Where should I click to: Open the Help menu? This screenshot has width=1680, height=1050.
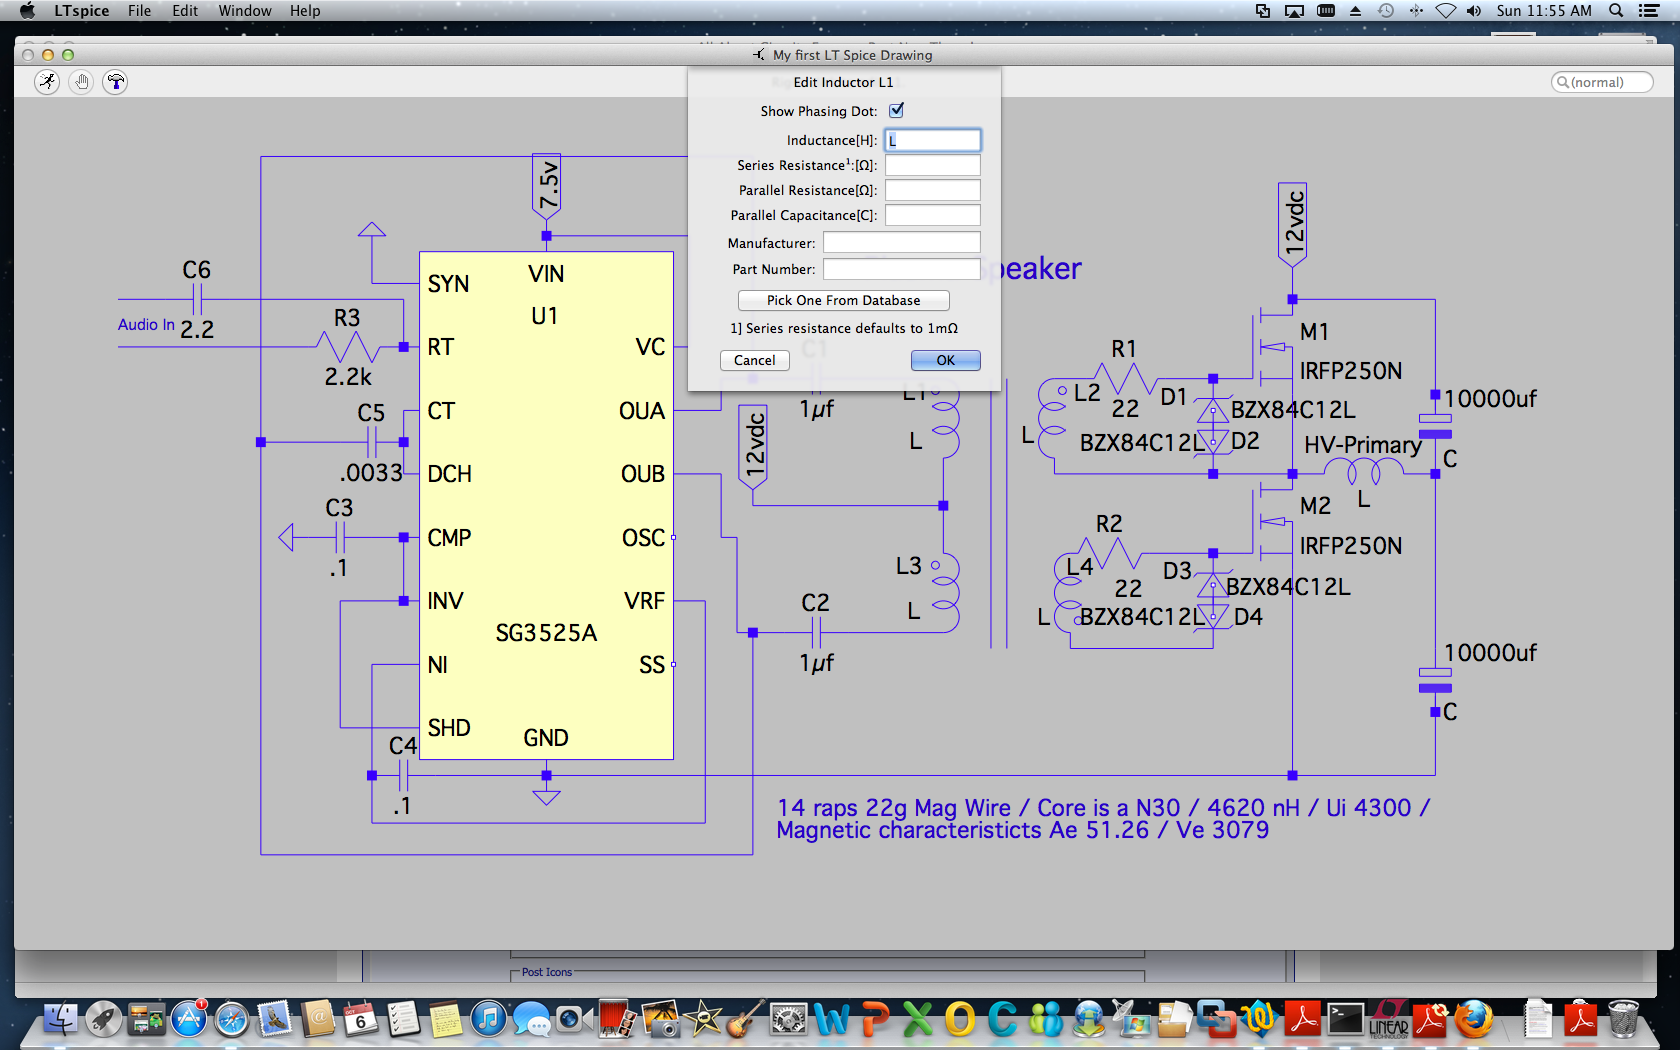[305, 11]
